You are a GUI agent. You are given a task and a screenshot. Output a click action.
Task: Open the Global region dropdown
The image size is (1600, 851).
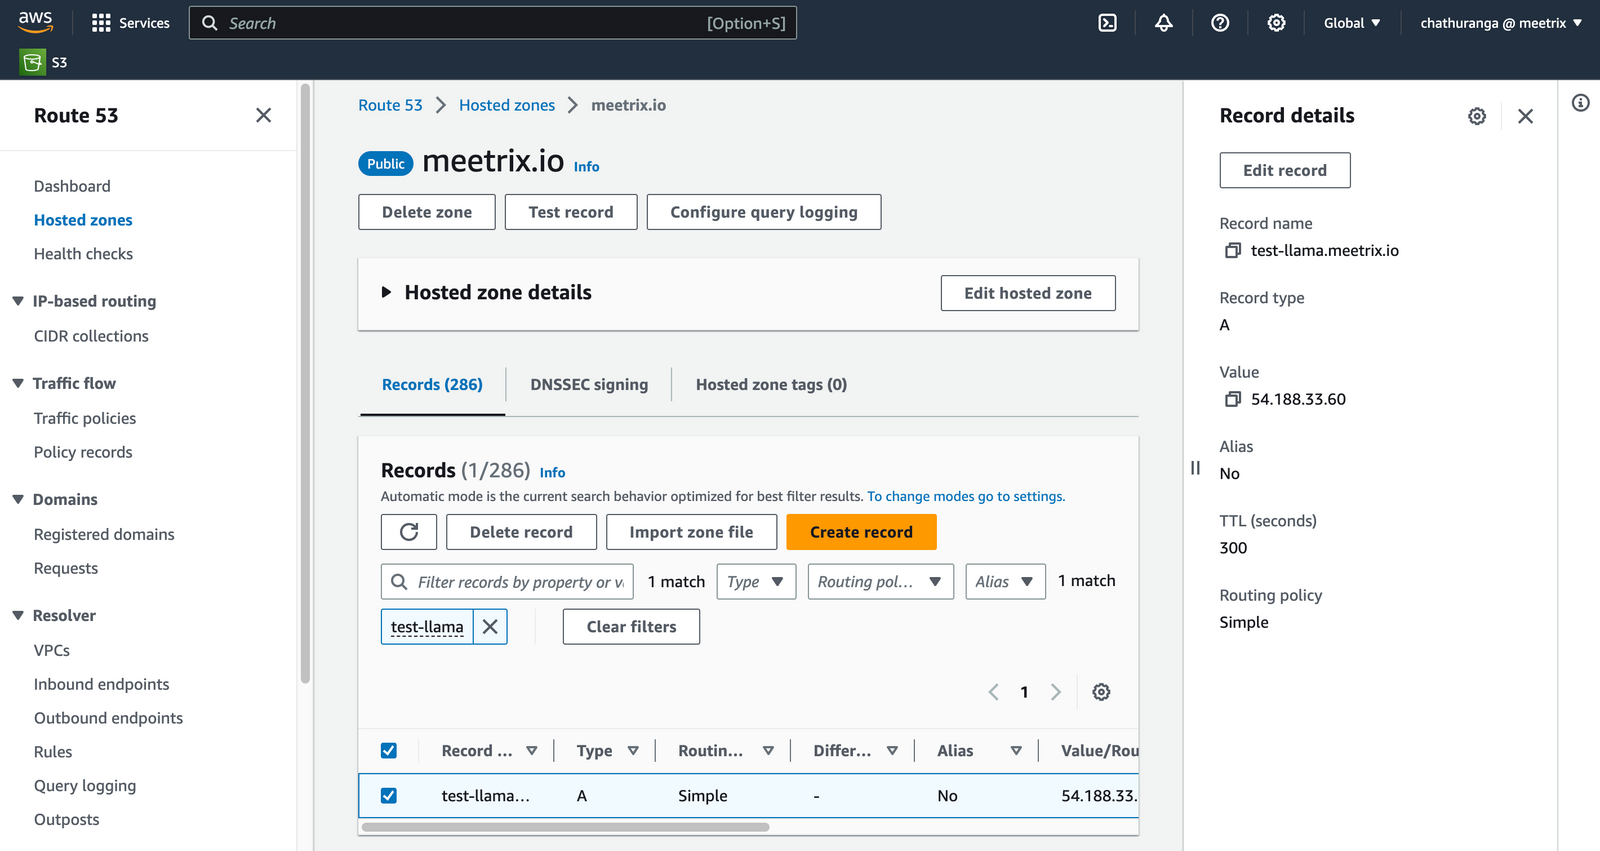coord(1352,23)
